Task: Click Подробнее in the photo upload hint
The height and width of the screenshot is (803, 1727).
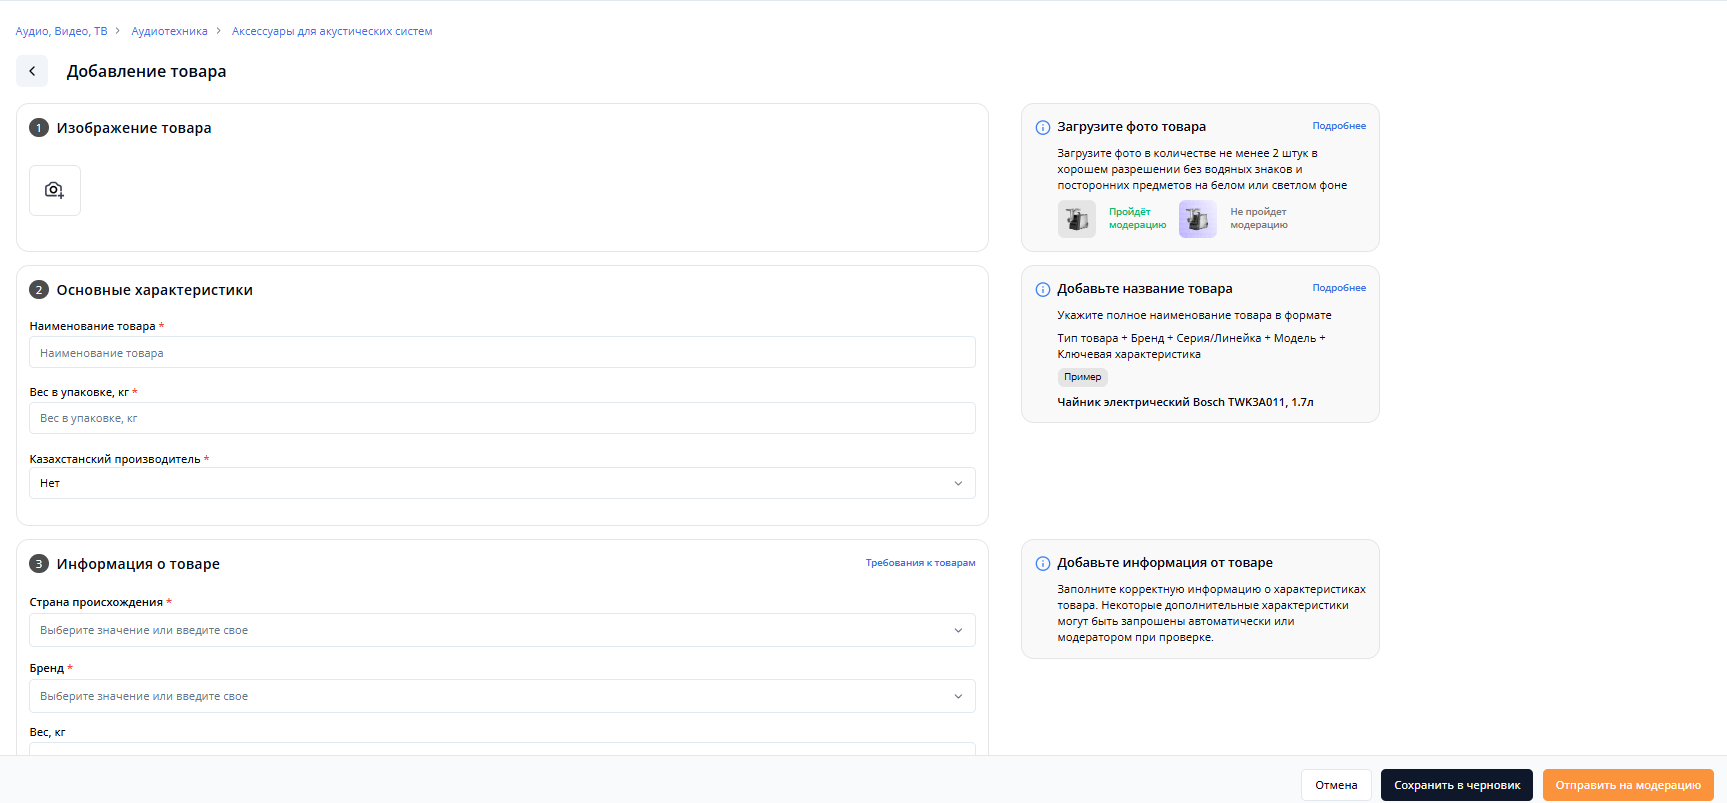Action: tap(1339, 126)
